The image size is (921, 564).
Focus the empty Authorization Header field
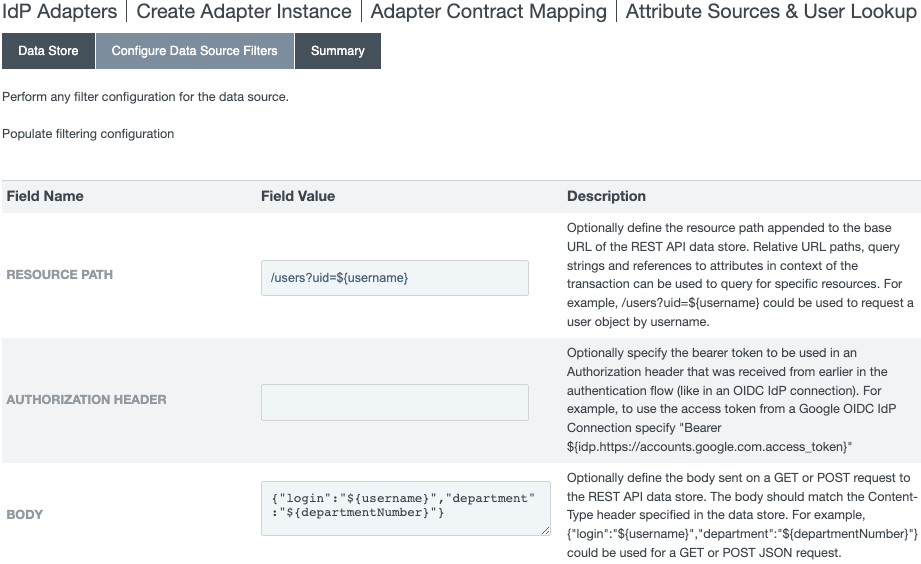tap(394, 402)
